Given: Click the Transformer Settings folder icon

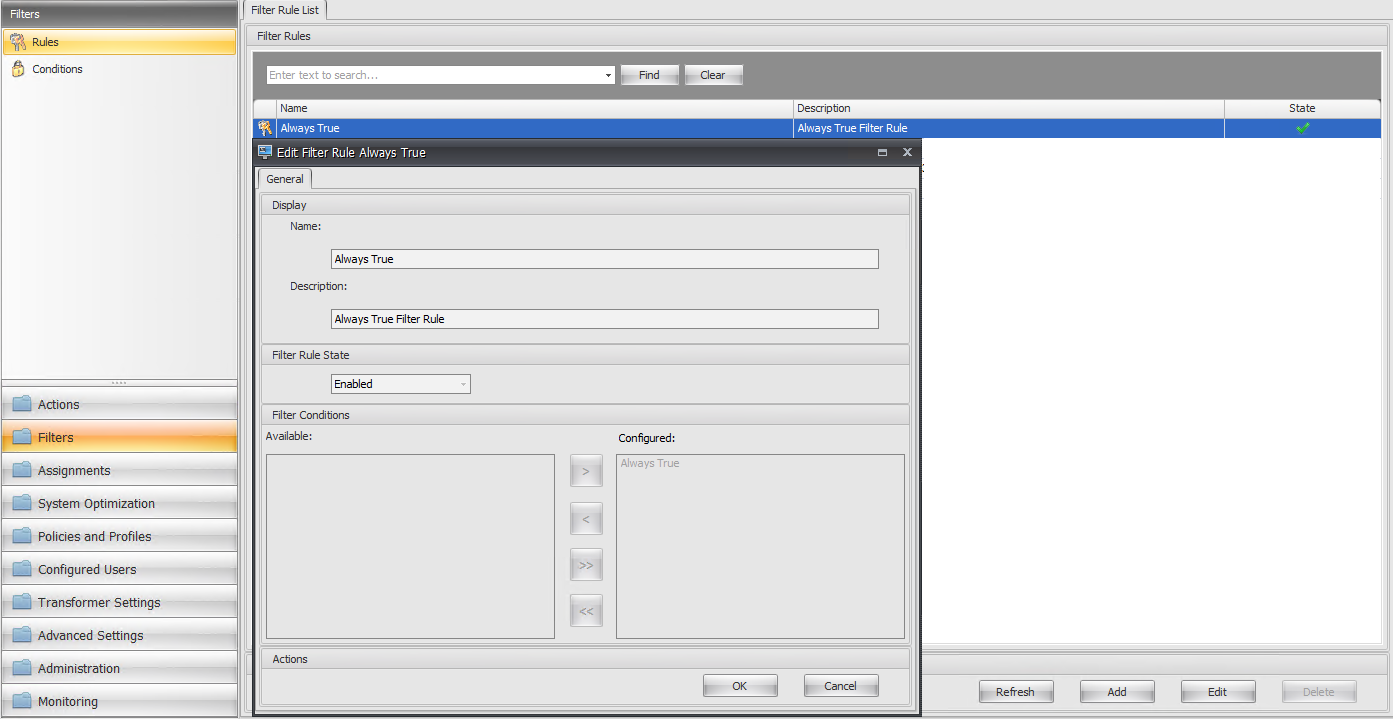Looking at the screenshot, I should [x=22, y=603].
